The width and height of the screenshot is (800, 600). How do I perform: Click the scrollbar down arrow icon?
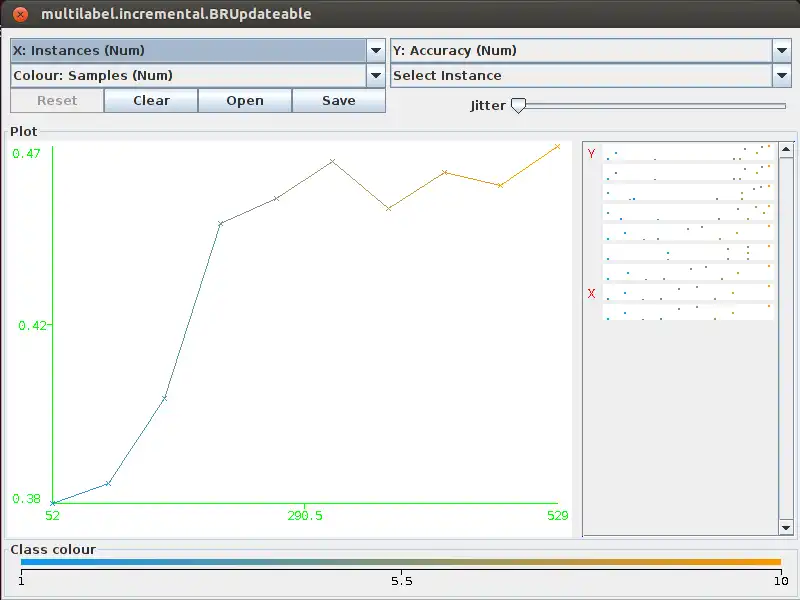786,528
